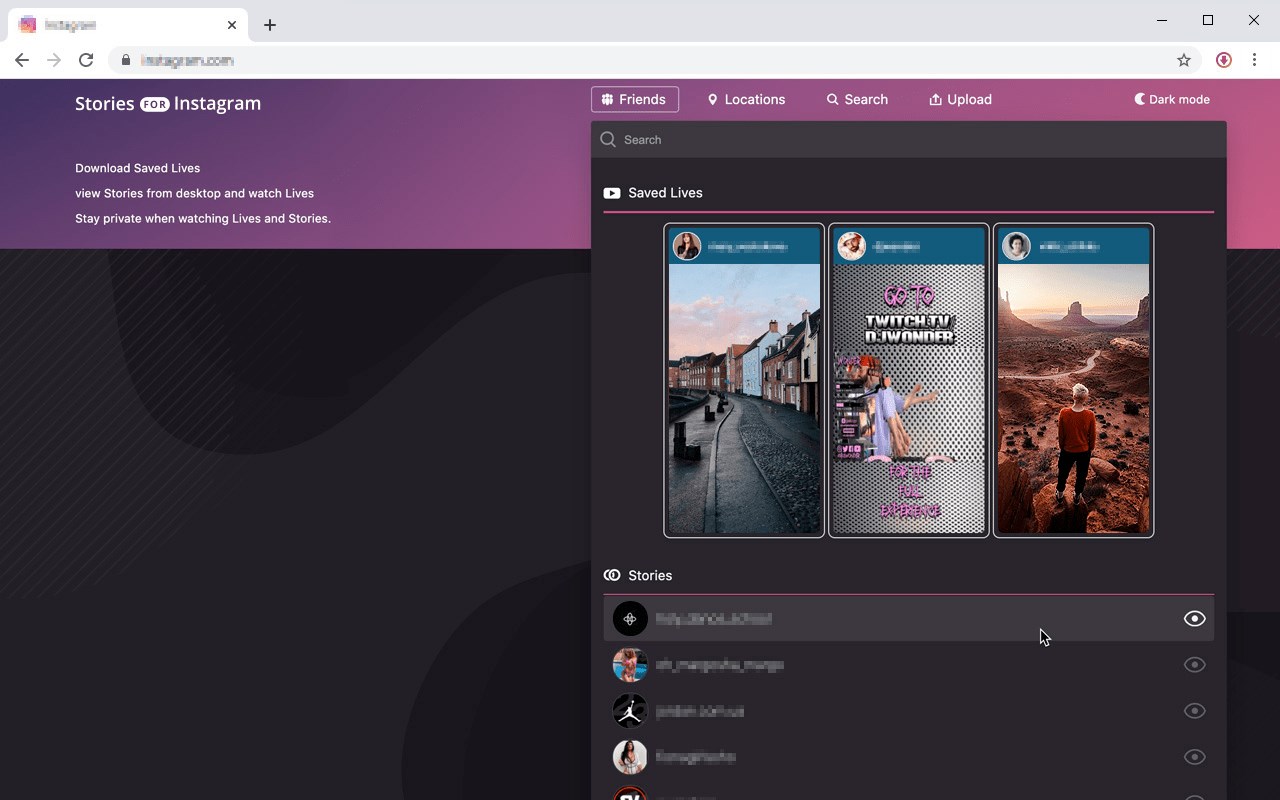Click avatar on the cobblestone street card

[687, 246]
